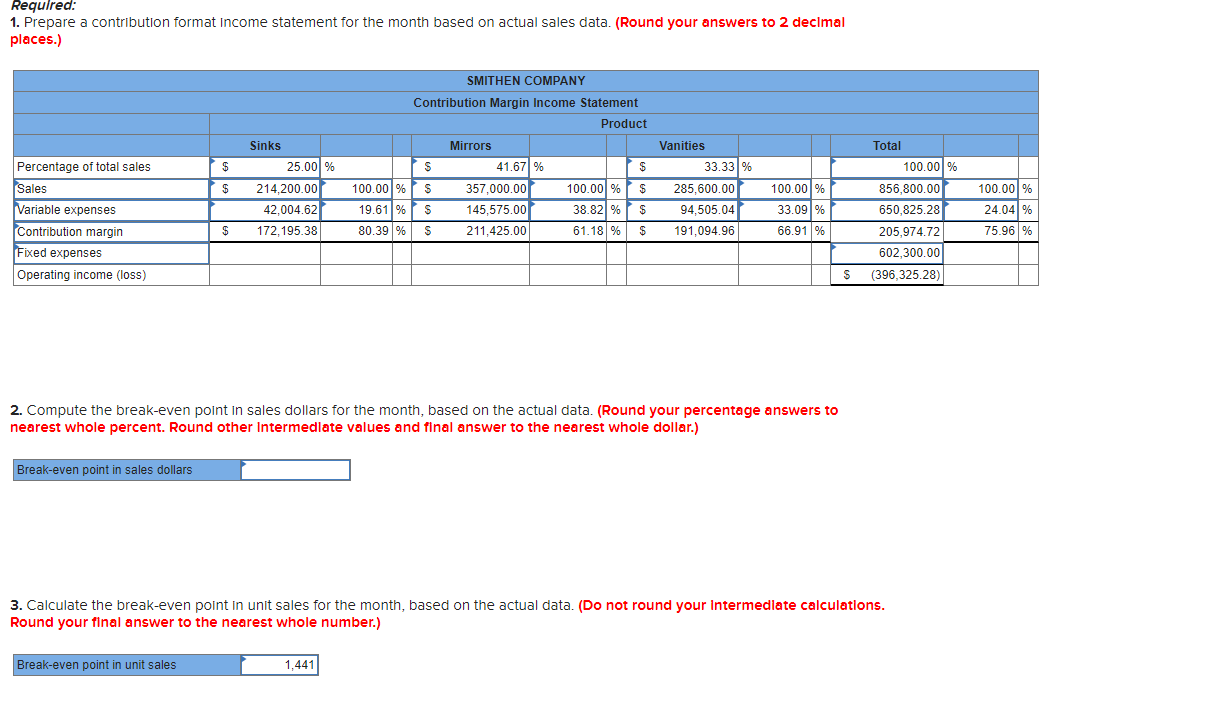Click the Break-even point in sales dollars input box
This screenshot has height=708, width=1220.
tap(295, 469)
